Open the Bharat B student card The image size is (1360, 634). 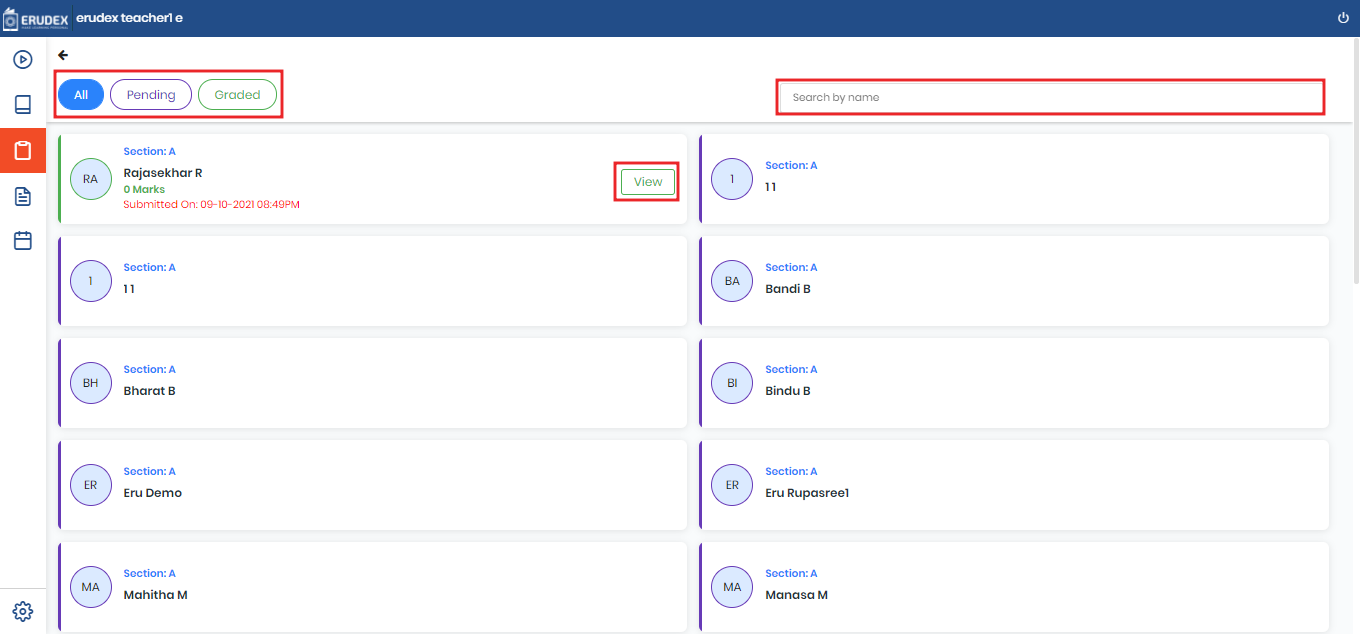pyautogui.click(x=372, y=383)
